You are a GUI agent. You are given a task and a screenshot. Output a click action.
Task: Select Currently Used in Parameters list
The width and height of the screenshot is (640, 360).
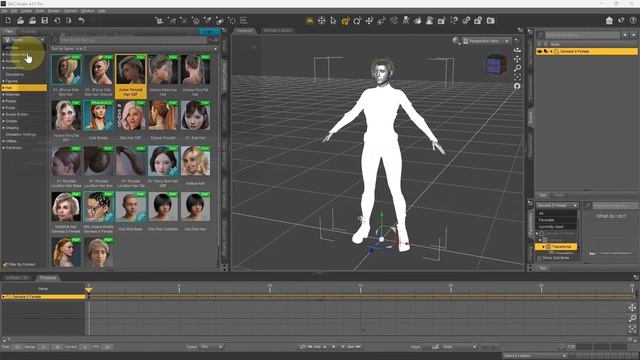[x=556, y=227]
